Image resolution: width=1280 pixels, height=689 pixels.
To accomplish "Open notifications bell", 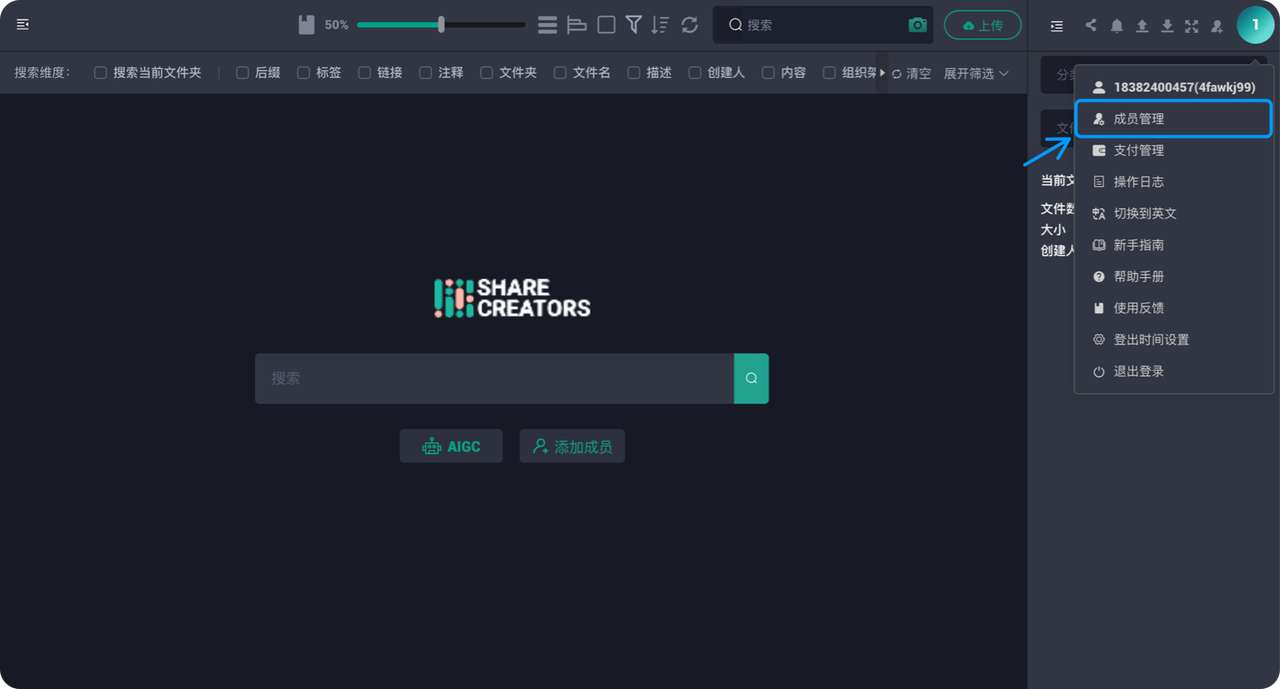I will tap(1117, 26).
